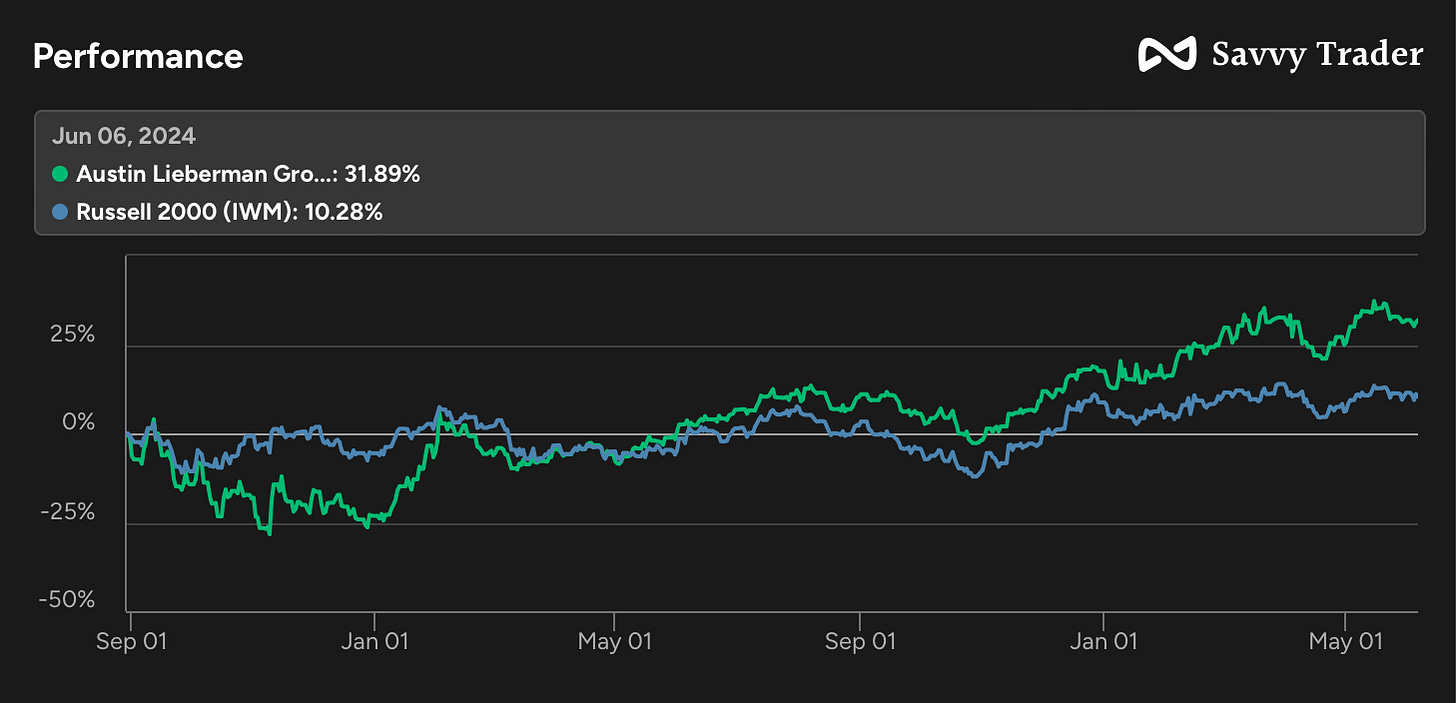
Task: Click the first Jan 01 axis label
Action: tap(374, 641)
